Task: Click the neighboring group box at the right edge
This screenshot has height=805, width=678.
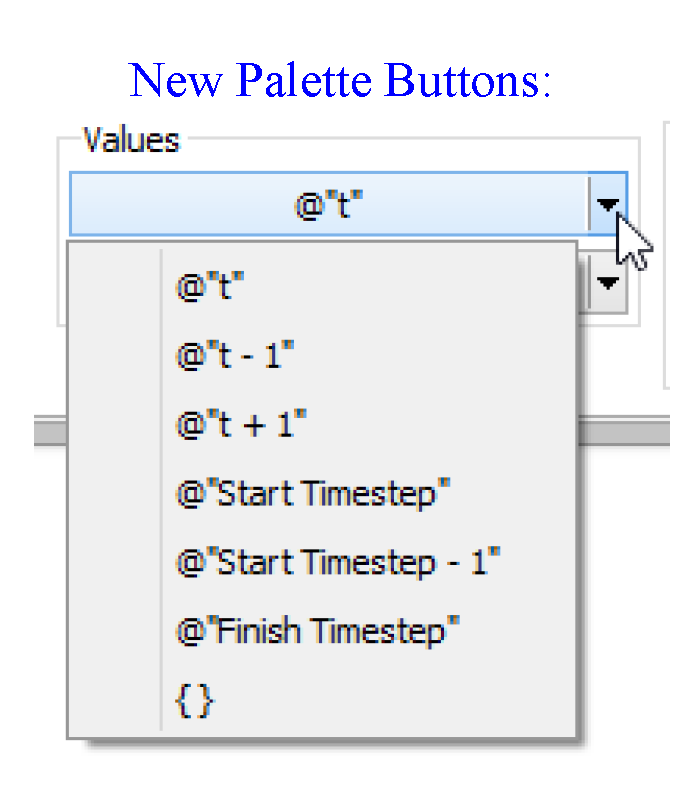Action: tap(669, 250)
